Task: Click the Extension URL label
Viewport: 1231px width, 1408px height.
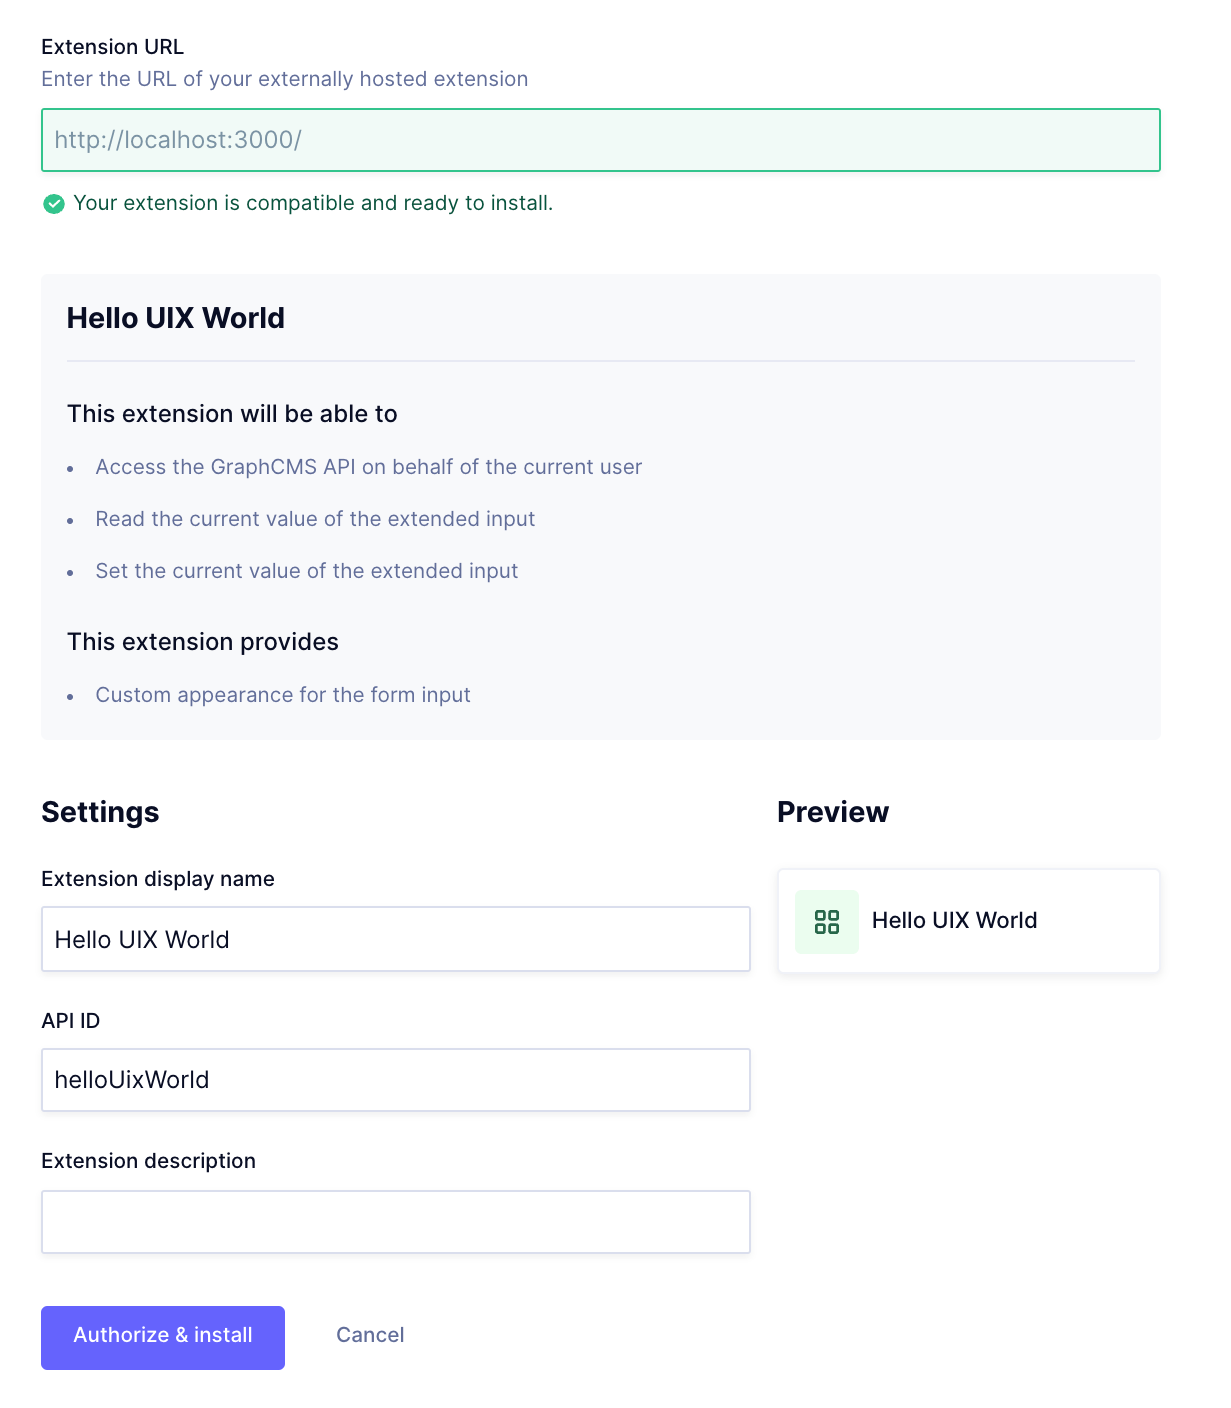Action: click(111, 47)
